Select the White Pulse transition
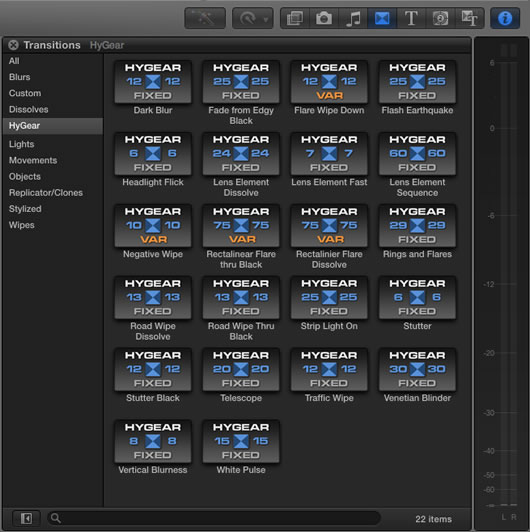This screenshot has height=532, width=530. (241, 441)
